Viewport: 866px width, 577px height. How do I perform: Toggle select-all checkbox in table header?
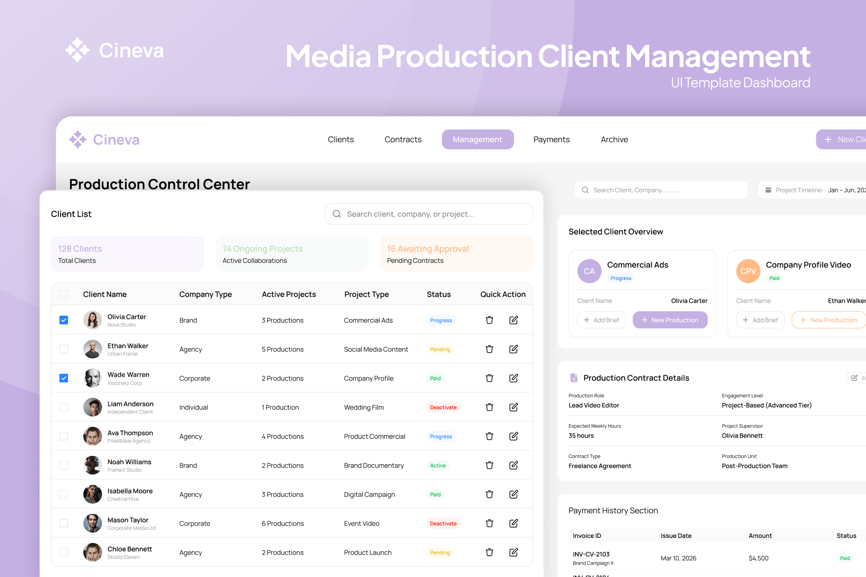click(64, 294)
